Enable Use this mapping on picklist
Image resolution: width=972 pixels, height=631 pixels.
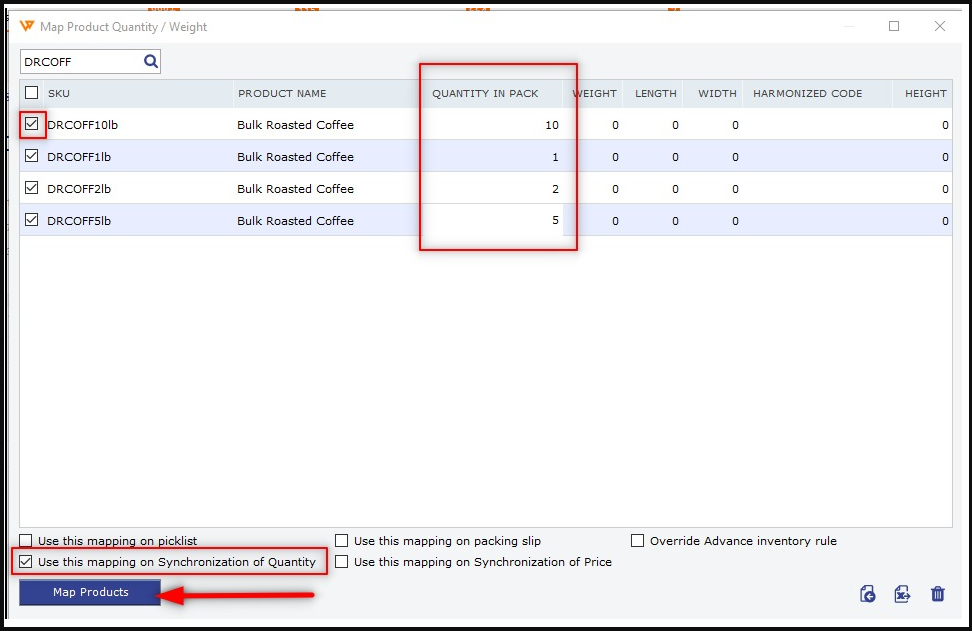pyautogui.click(x=26, y=541)
